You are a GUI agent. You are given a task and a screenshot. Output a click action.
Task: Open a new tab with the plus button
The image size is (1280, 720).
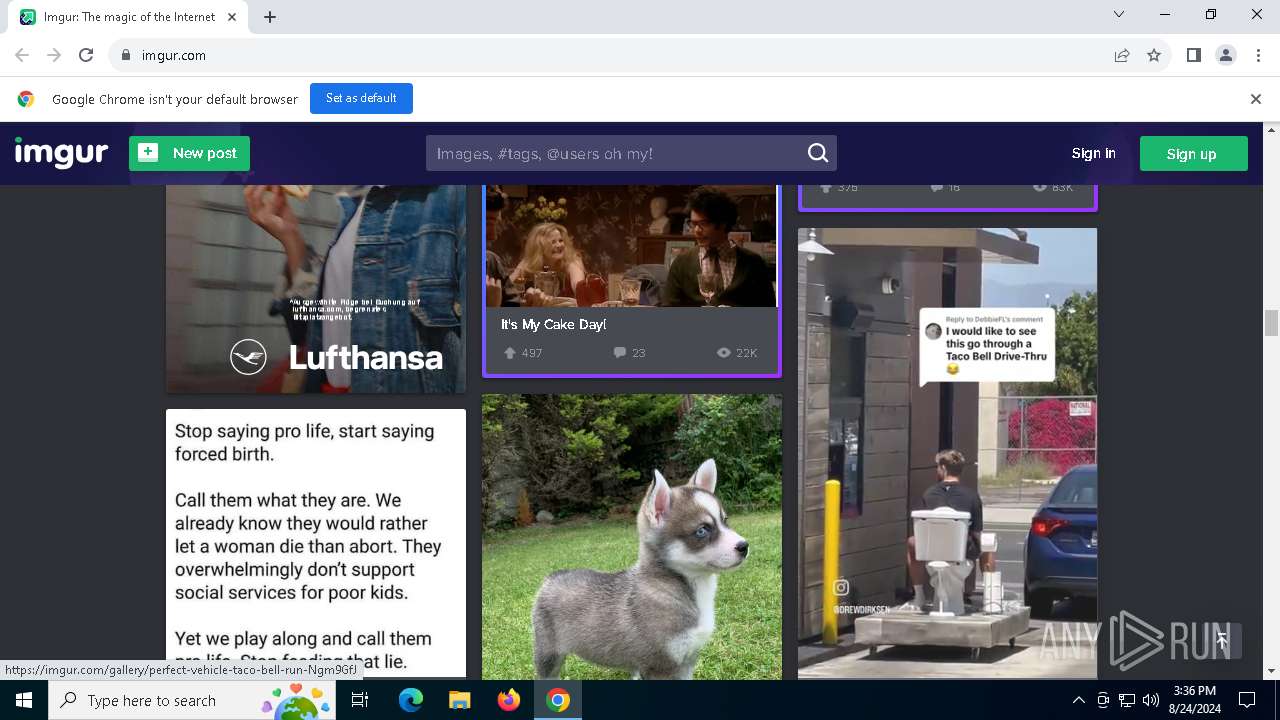[x=270, y=17]
